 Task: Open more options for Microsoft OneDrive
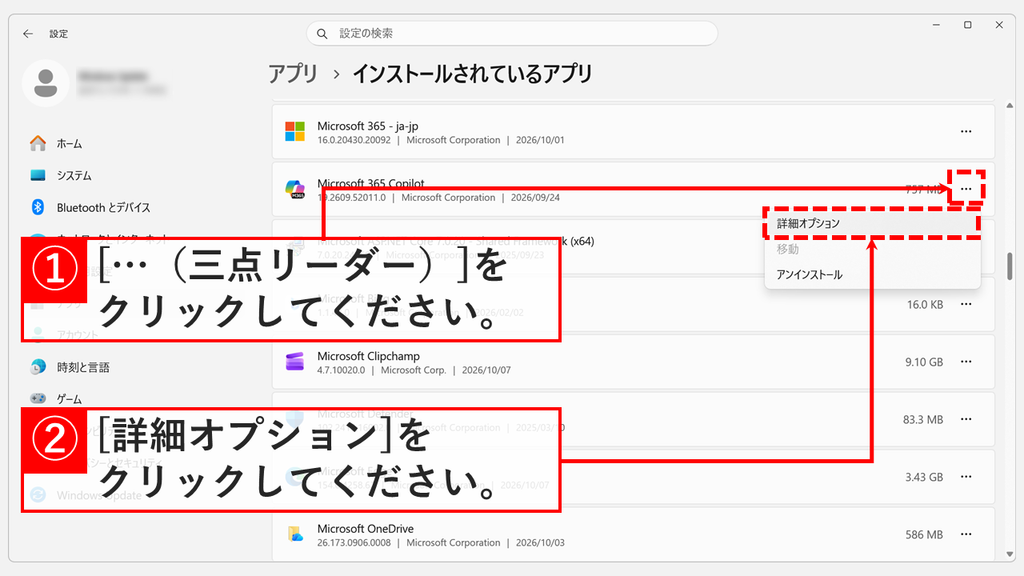pos(966,534)
